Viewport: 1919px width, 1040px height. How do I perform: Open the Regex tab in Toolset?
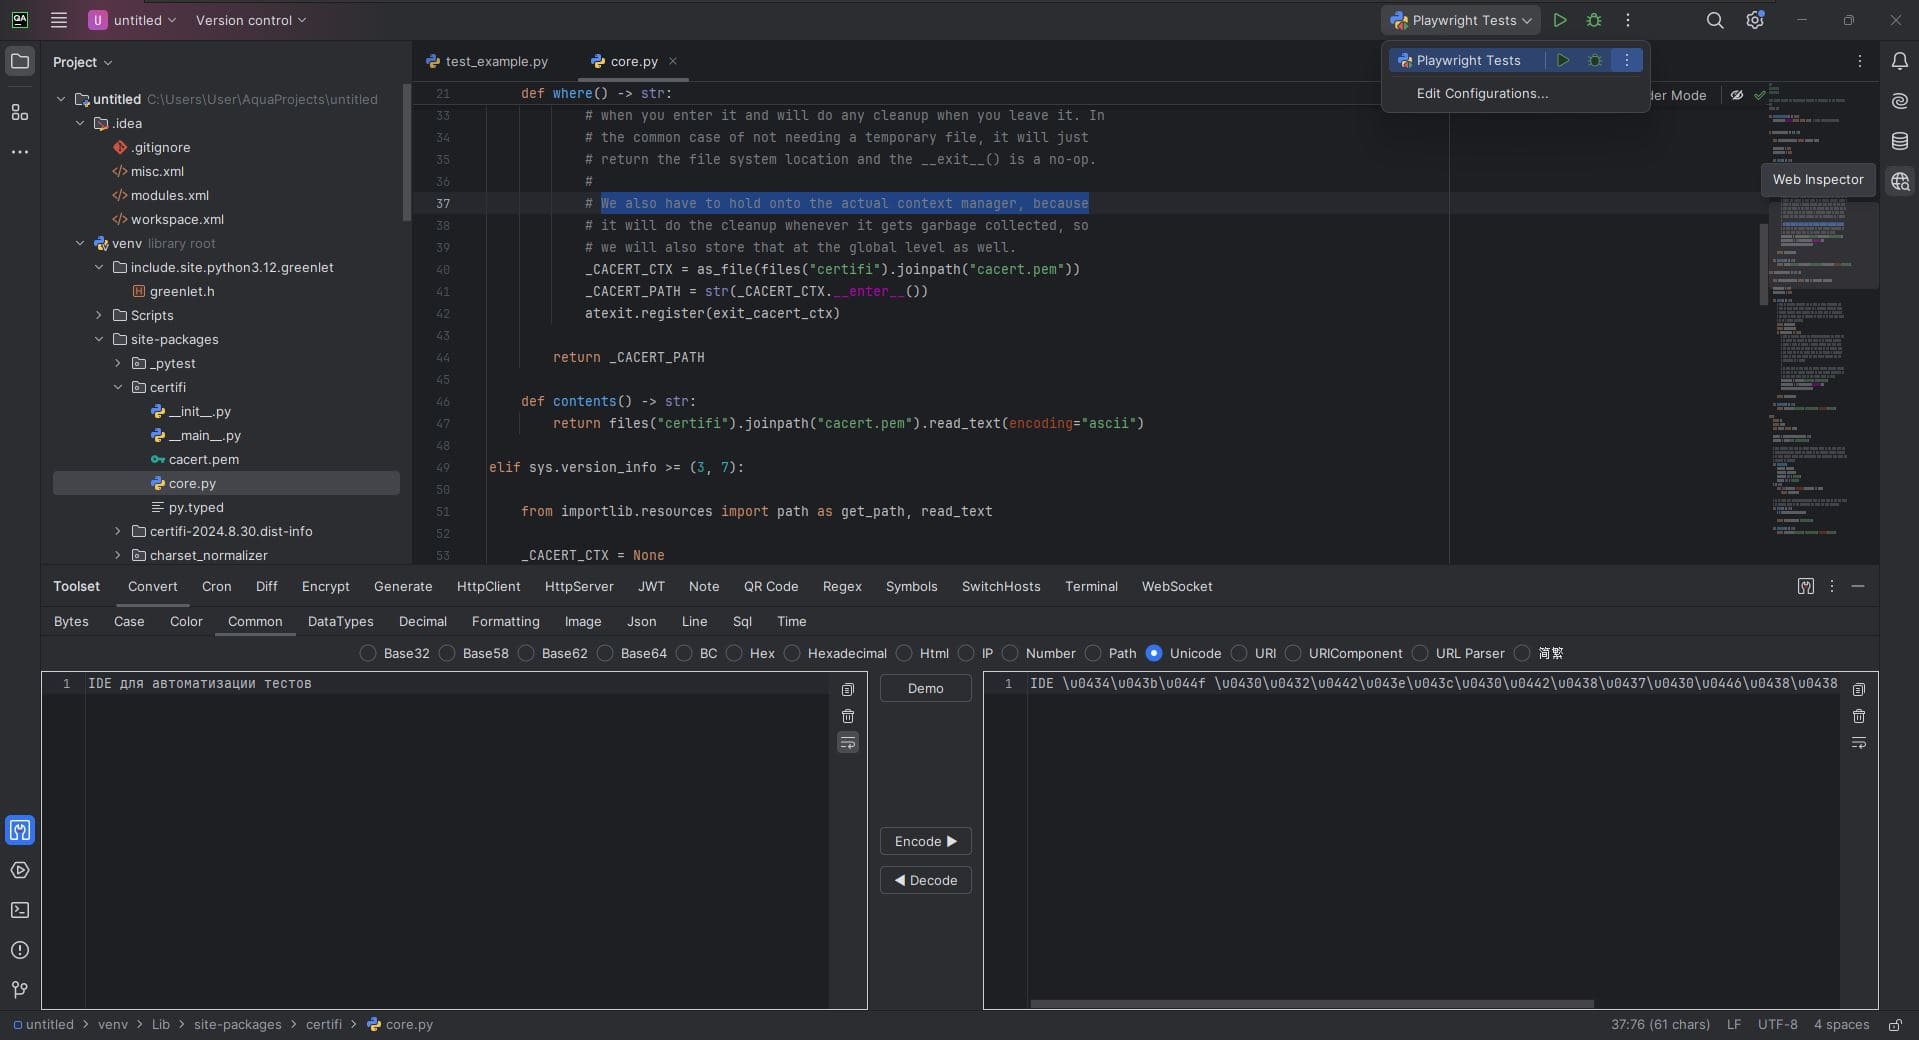[x=841, y=586]
